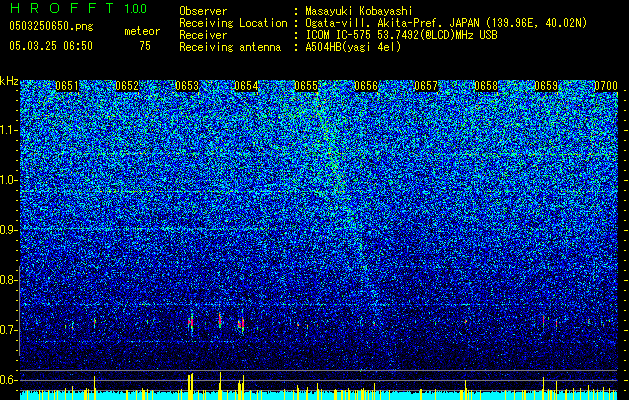Click the 'meteor' label
The height and width of the screenshot is (400, 629).
(x=142, y=31)
